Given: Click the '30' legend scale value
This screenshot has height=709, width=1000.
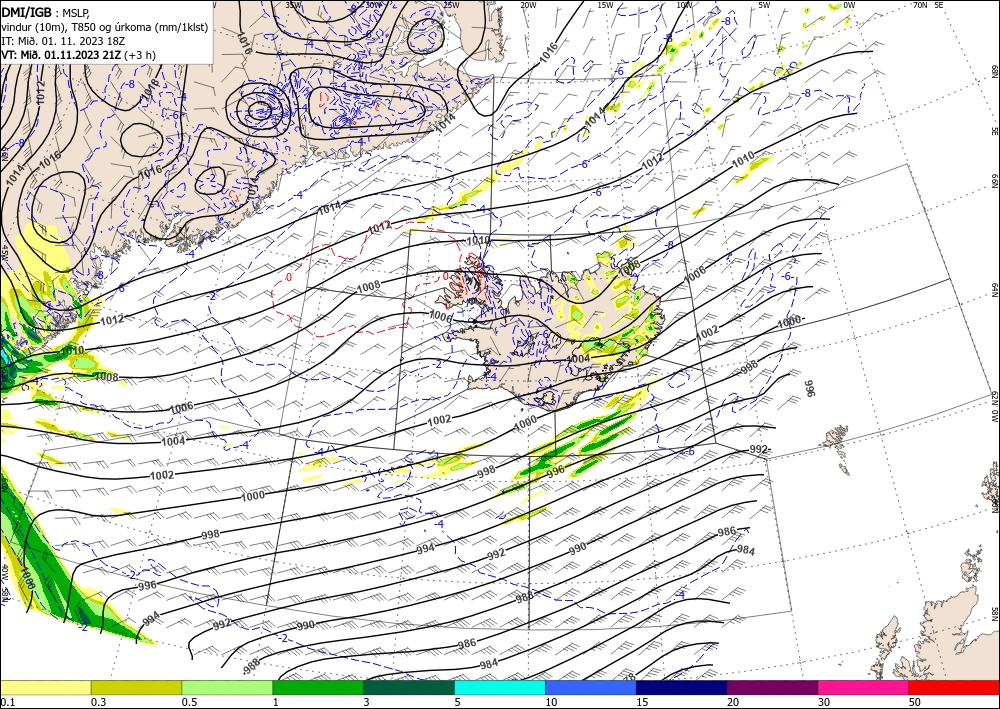Looking at the screenshot, I should (824, 702).
